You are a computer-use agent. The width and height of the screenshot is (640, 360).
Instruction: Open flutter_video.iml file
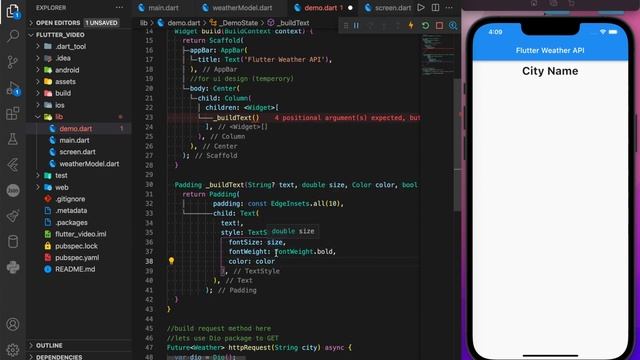(x=81, y=234)
